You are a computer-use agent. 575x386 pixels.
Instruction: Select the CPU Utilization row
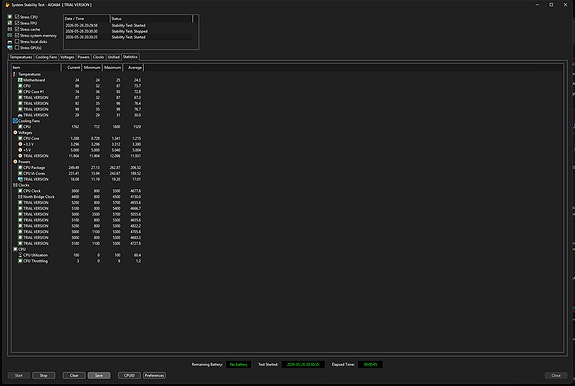point(78,255)
